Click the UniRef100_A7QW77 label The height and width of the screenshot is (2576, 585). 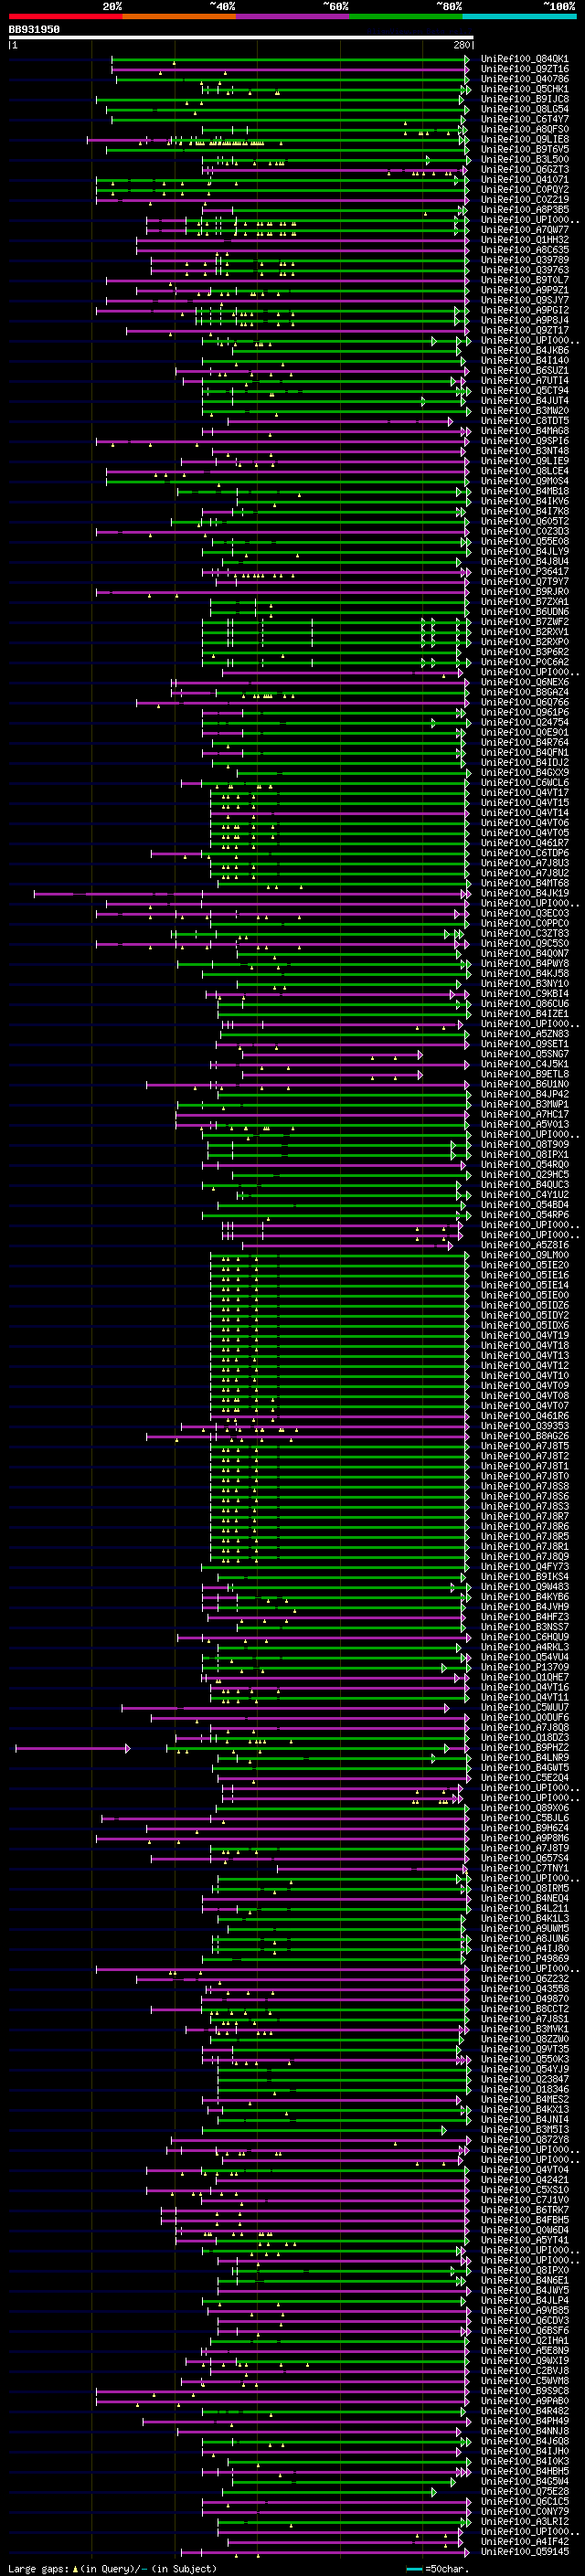click(525, 230)
